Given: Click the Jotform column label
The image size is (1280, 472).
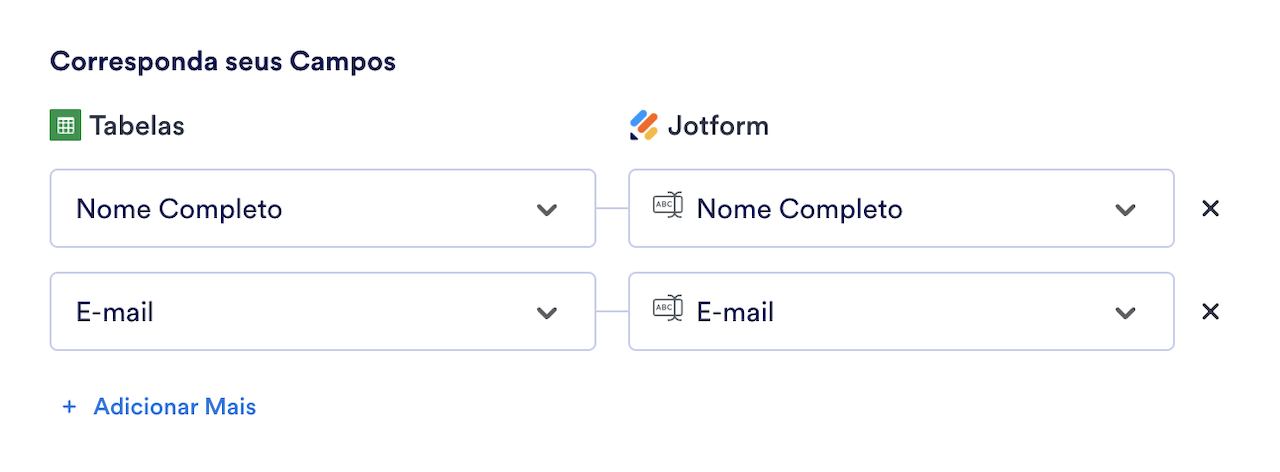Looking at the screenshot, I should pos(718,126).
